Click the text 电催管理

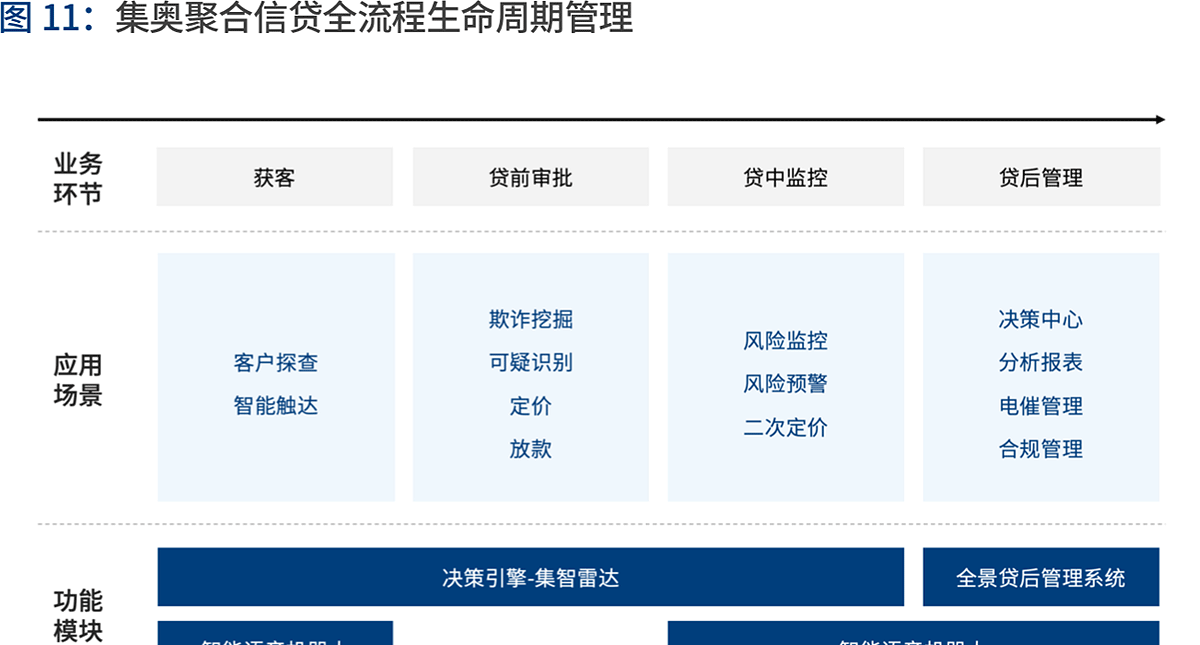pyautogui.click(x=1041, y=406)
